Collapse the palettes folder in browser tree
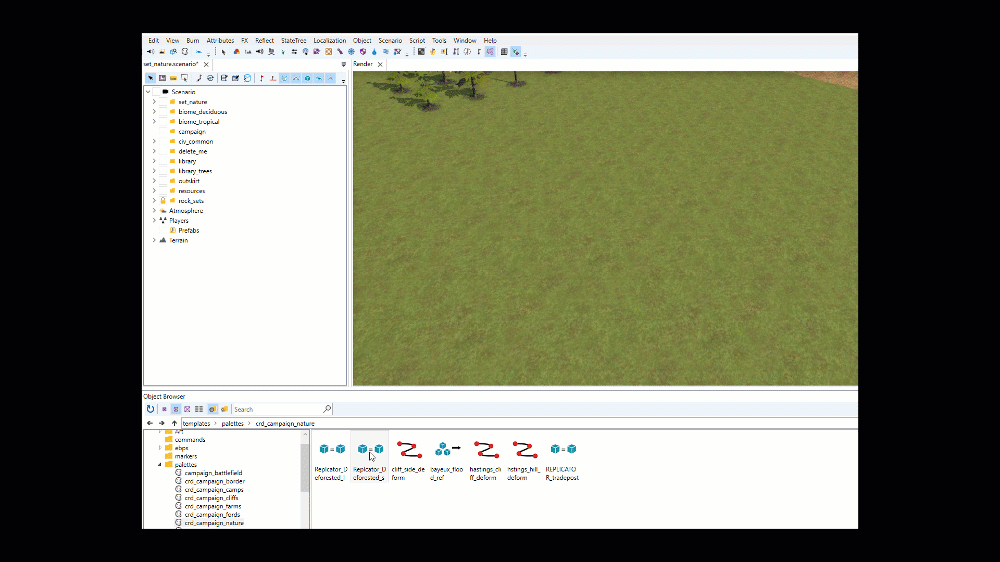The image size is (1000, 562). tap(160, 464)
